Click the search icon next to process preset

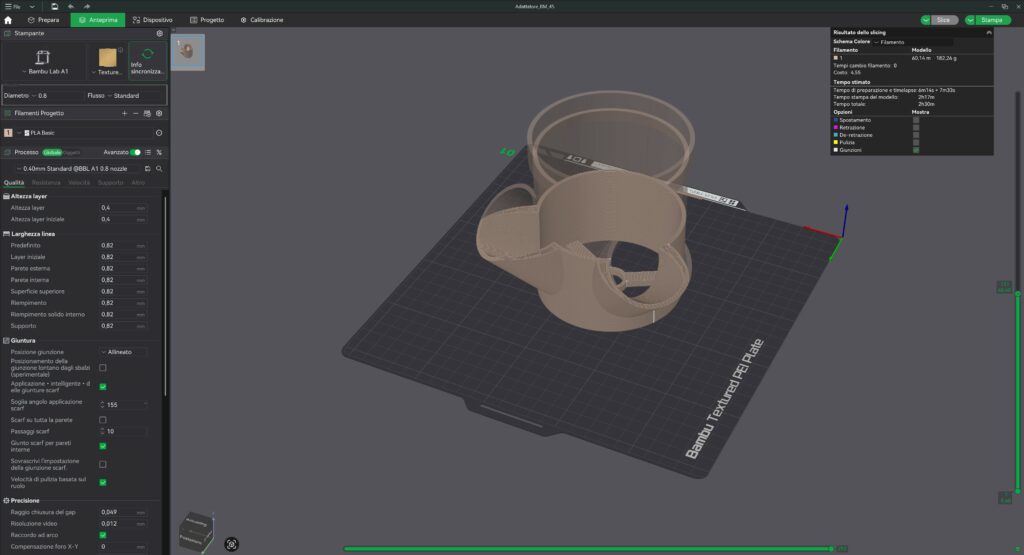[159, 169]
